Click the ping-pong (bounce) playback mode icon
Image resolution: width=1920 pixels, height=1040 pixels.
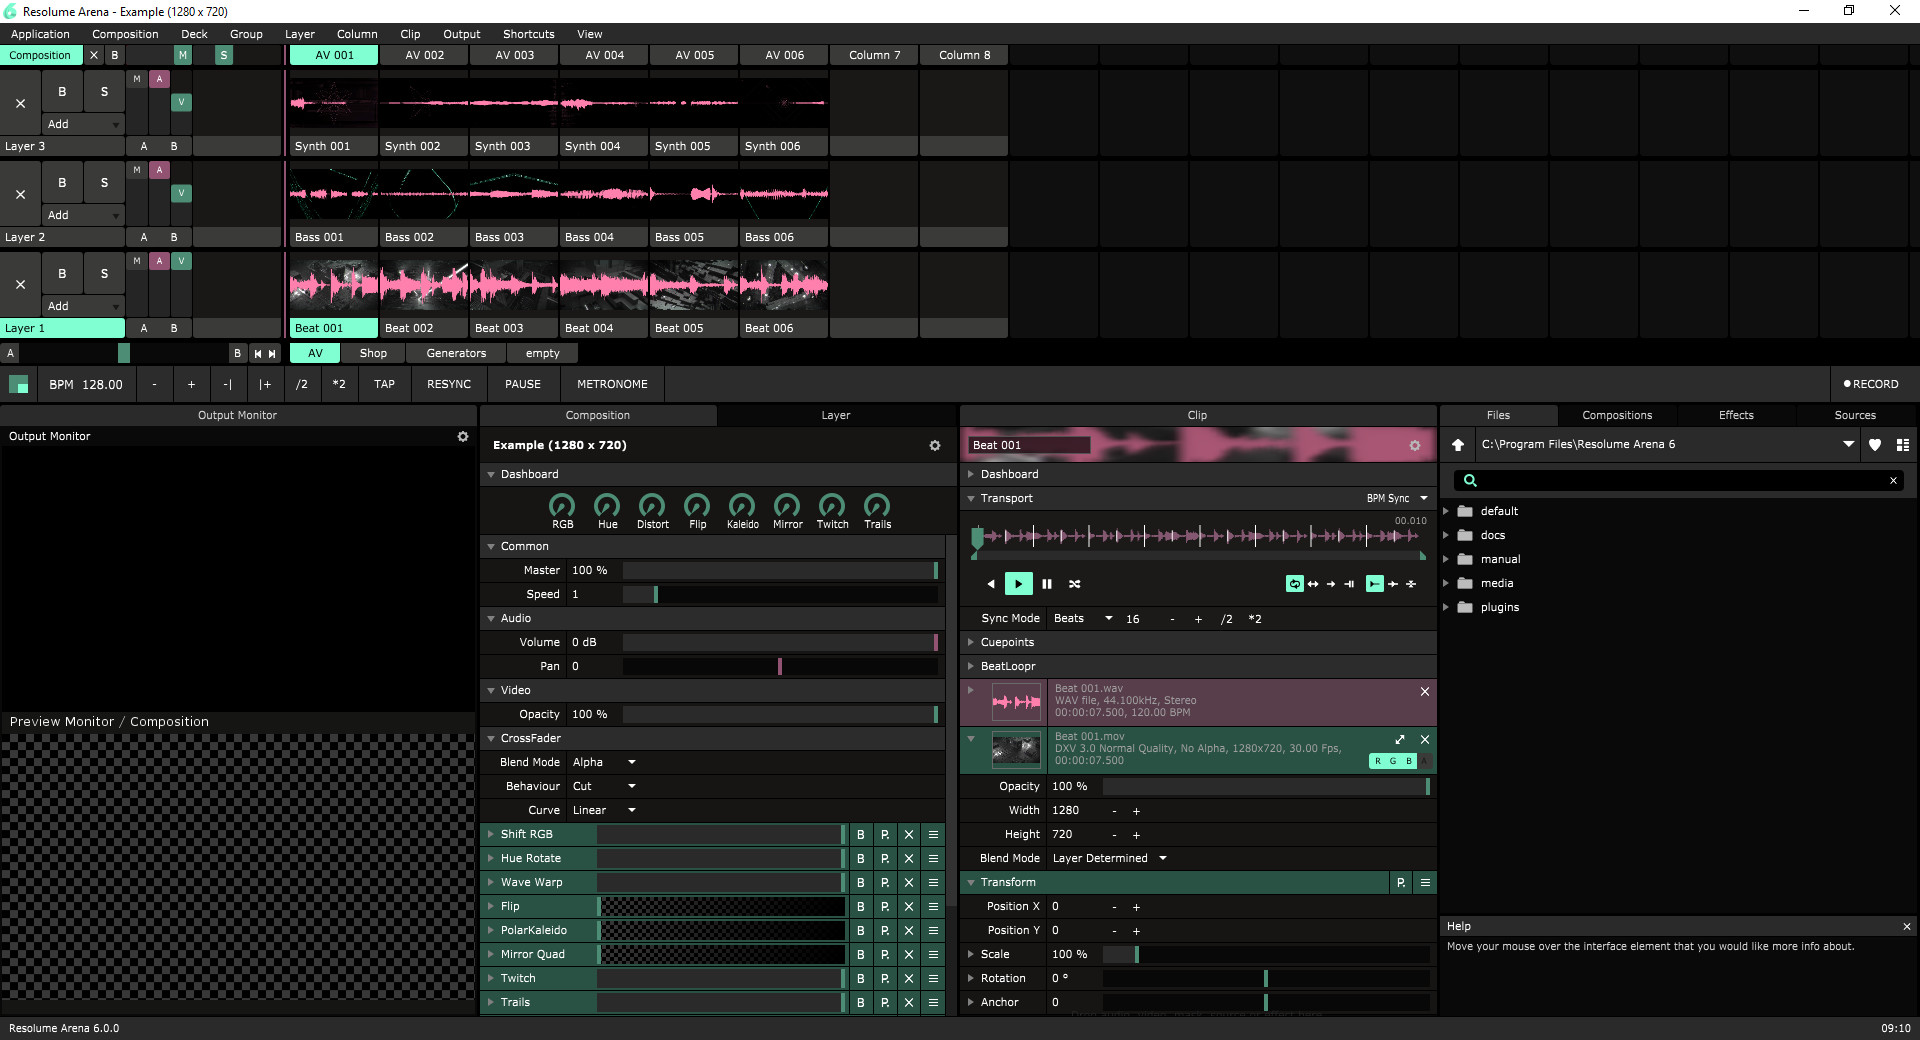coord(1313,584)
